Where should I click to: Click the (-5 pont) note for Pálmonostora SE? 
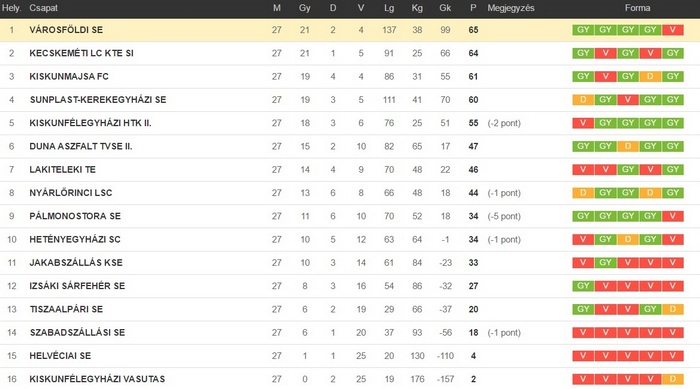click(x=504, y=216)
